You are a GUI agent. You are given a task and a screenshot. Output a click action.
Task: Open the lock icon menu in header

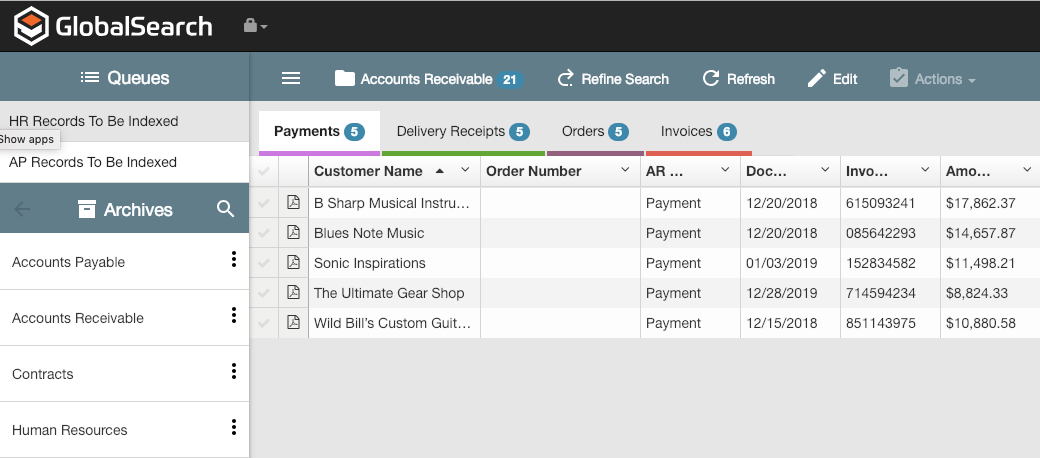pos(255,26)
